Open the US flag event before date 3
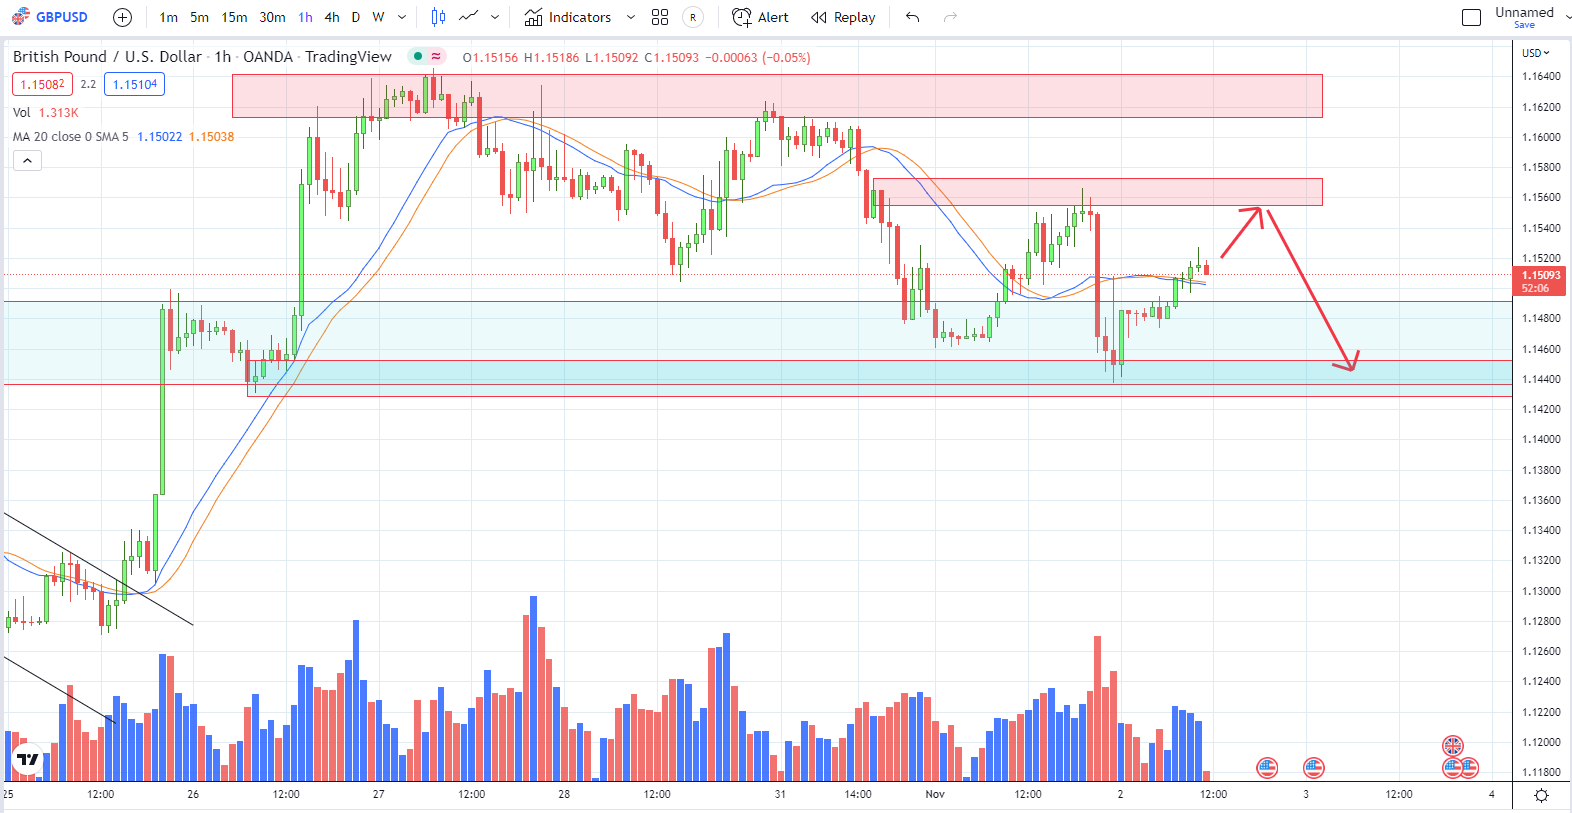This screenshot has width=1572, height=813. [x=1267, y=768]
